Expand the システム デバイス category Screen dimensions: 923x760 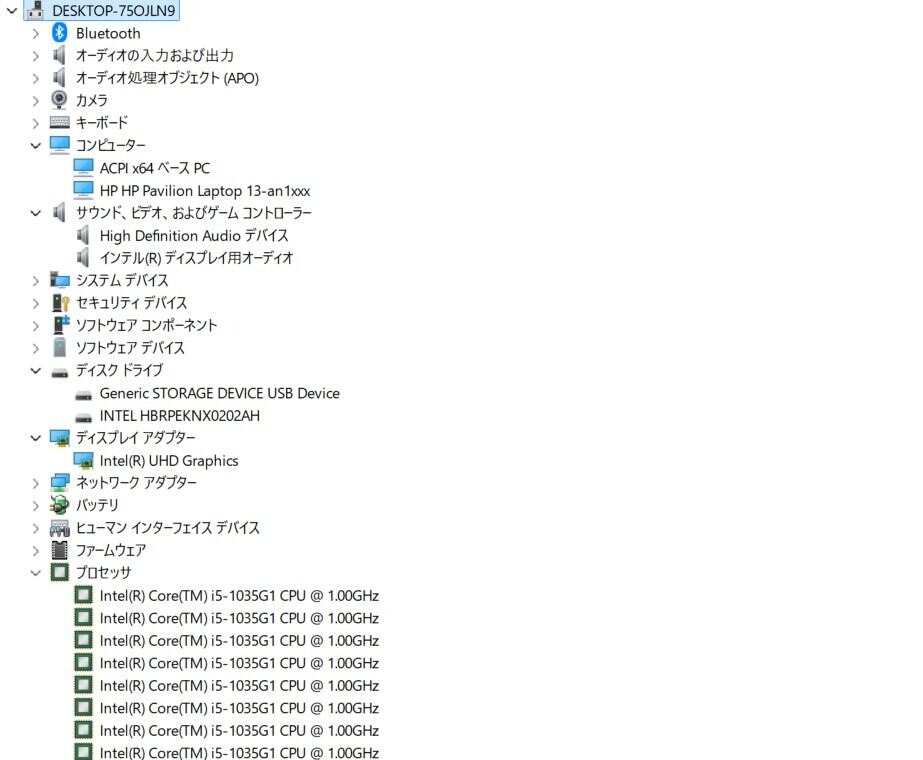pos(36,281)
